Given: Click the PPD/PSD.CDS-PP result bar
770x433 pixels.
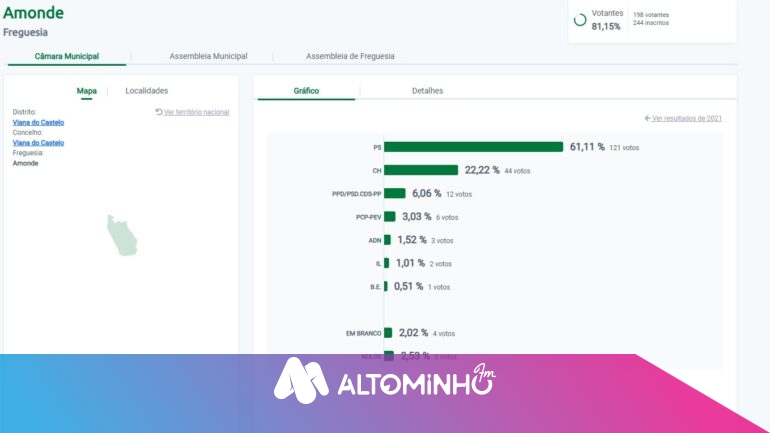Looking at the screenshot, I should coord(395,193).
